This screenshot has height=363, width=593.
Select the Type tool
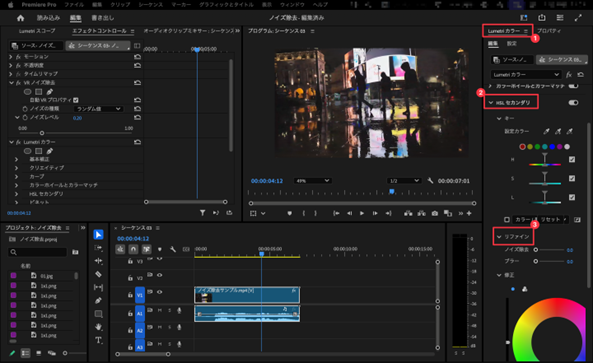(x=98, y=340)
